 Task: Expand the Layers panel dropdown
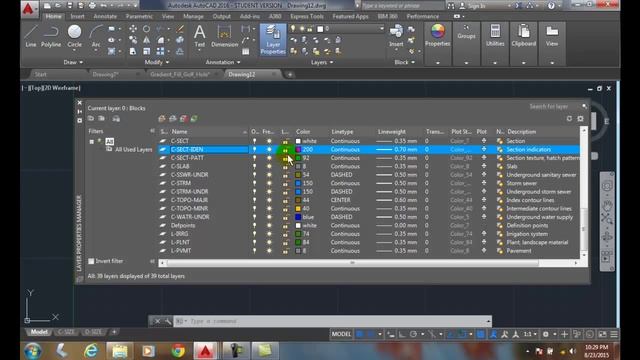click(322, 62)
